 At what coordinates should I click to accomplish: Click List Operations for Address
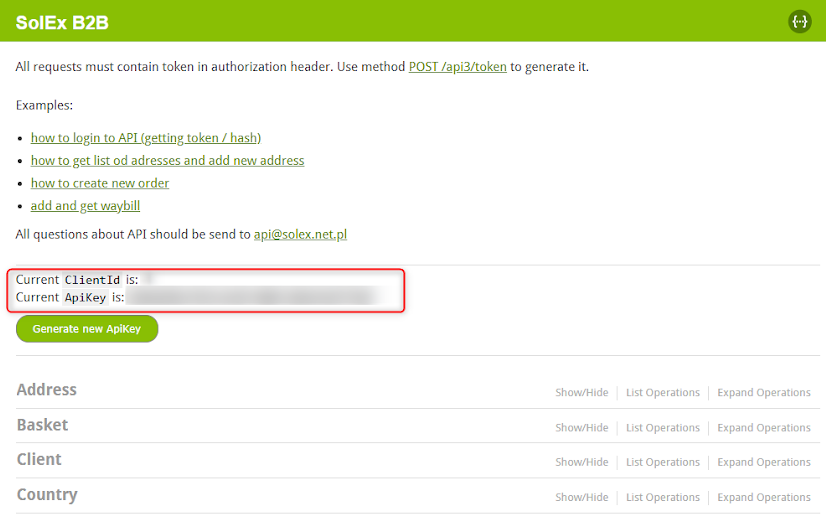(663, 392)
